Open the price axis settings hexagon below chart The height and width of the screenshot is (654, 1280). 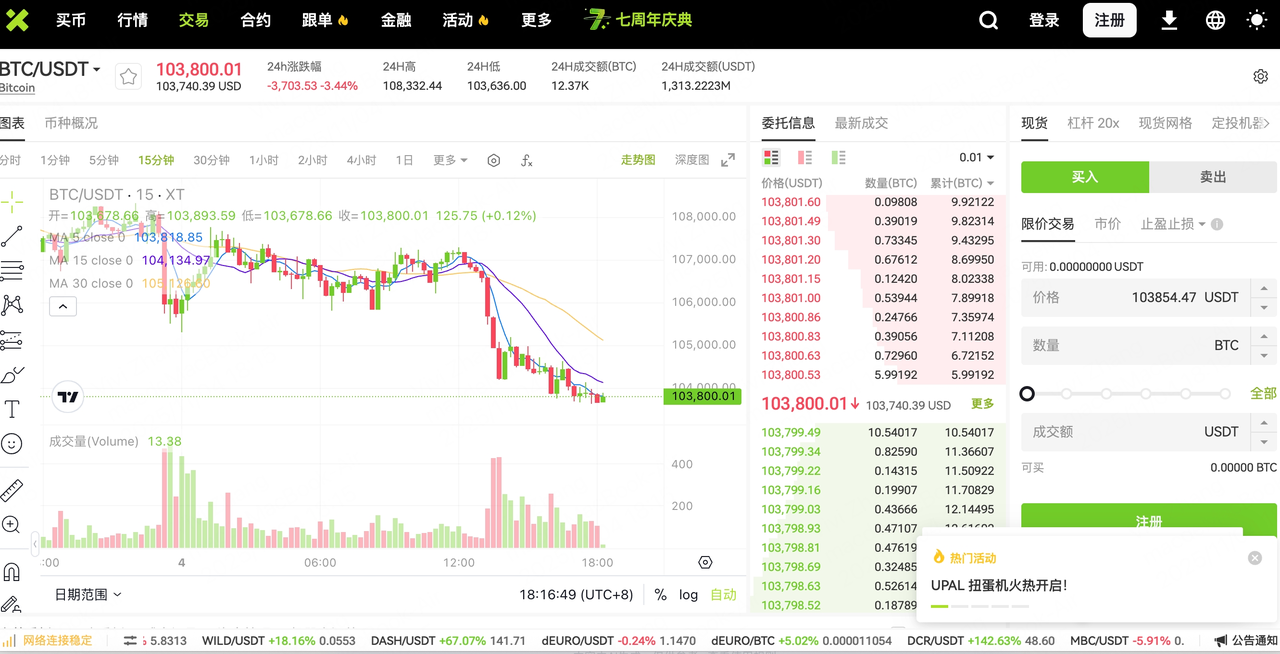click(x=705, y=563)
